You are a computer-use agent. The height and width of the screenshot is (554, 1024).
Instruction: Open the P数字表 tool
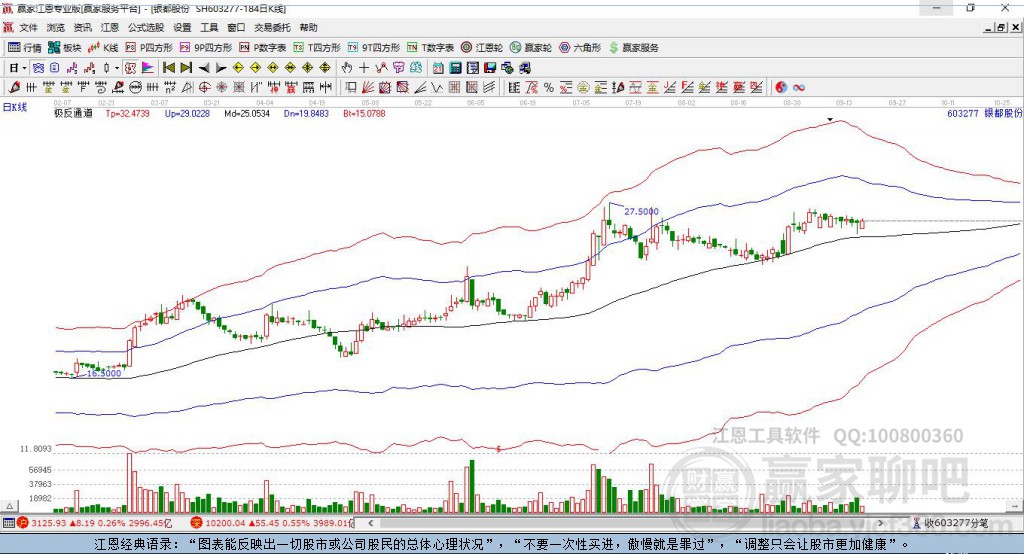[263, 48]
